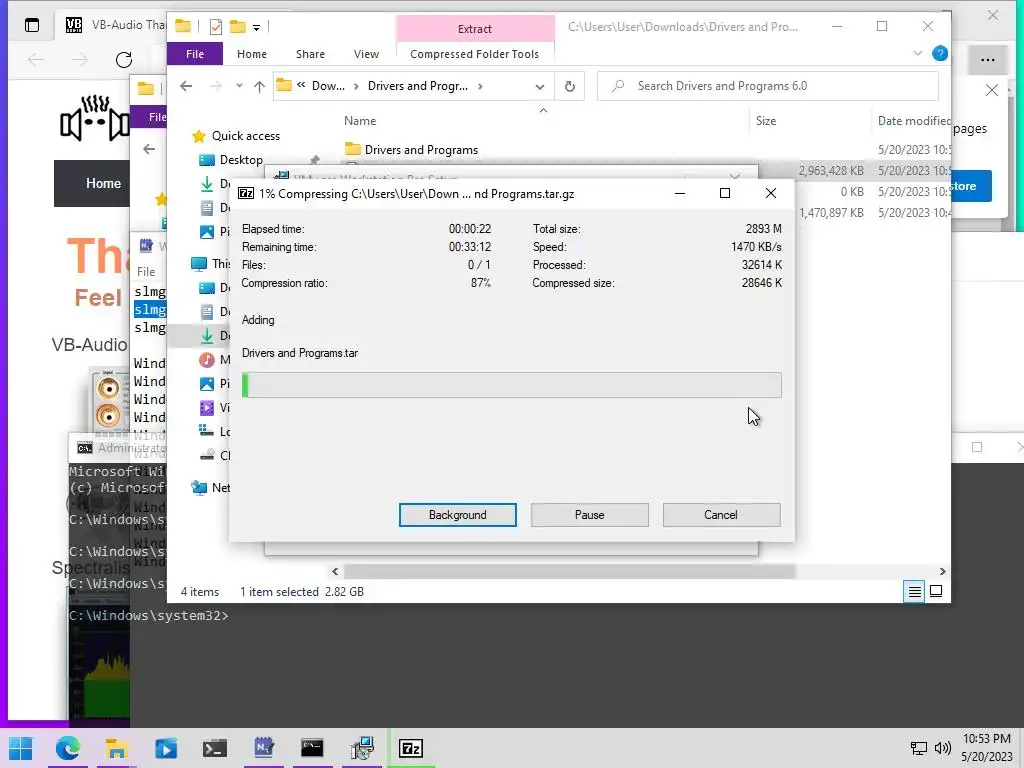Open the network tray icon
The image size is (1024, 768).
coord(919,748)
